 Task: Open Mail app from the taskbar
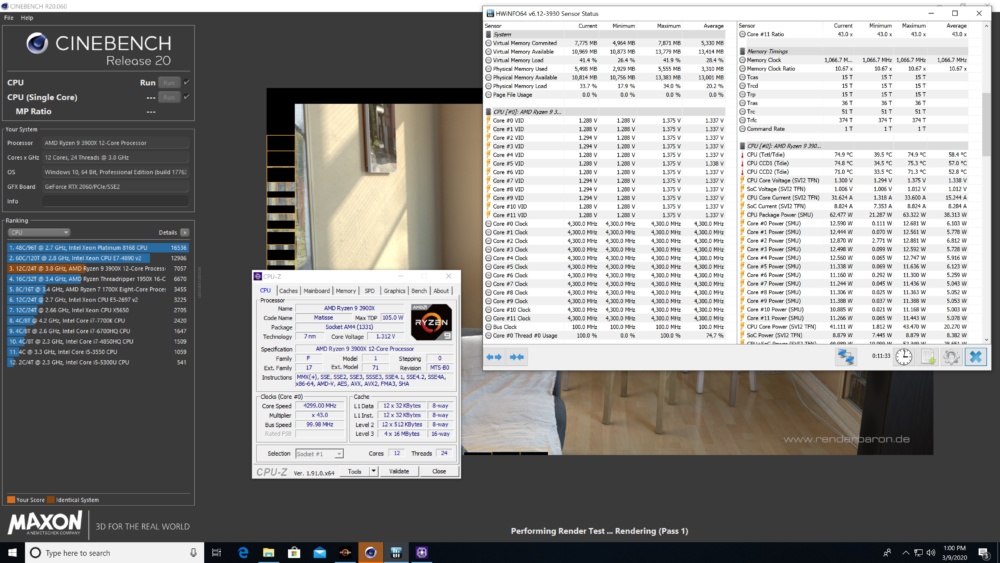320,553
